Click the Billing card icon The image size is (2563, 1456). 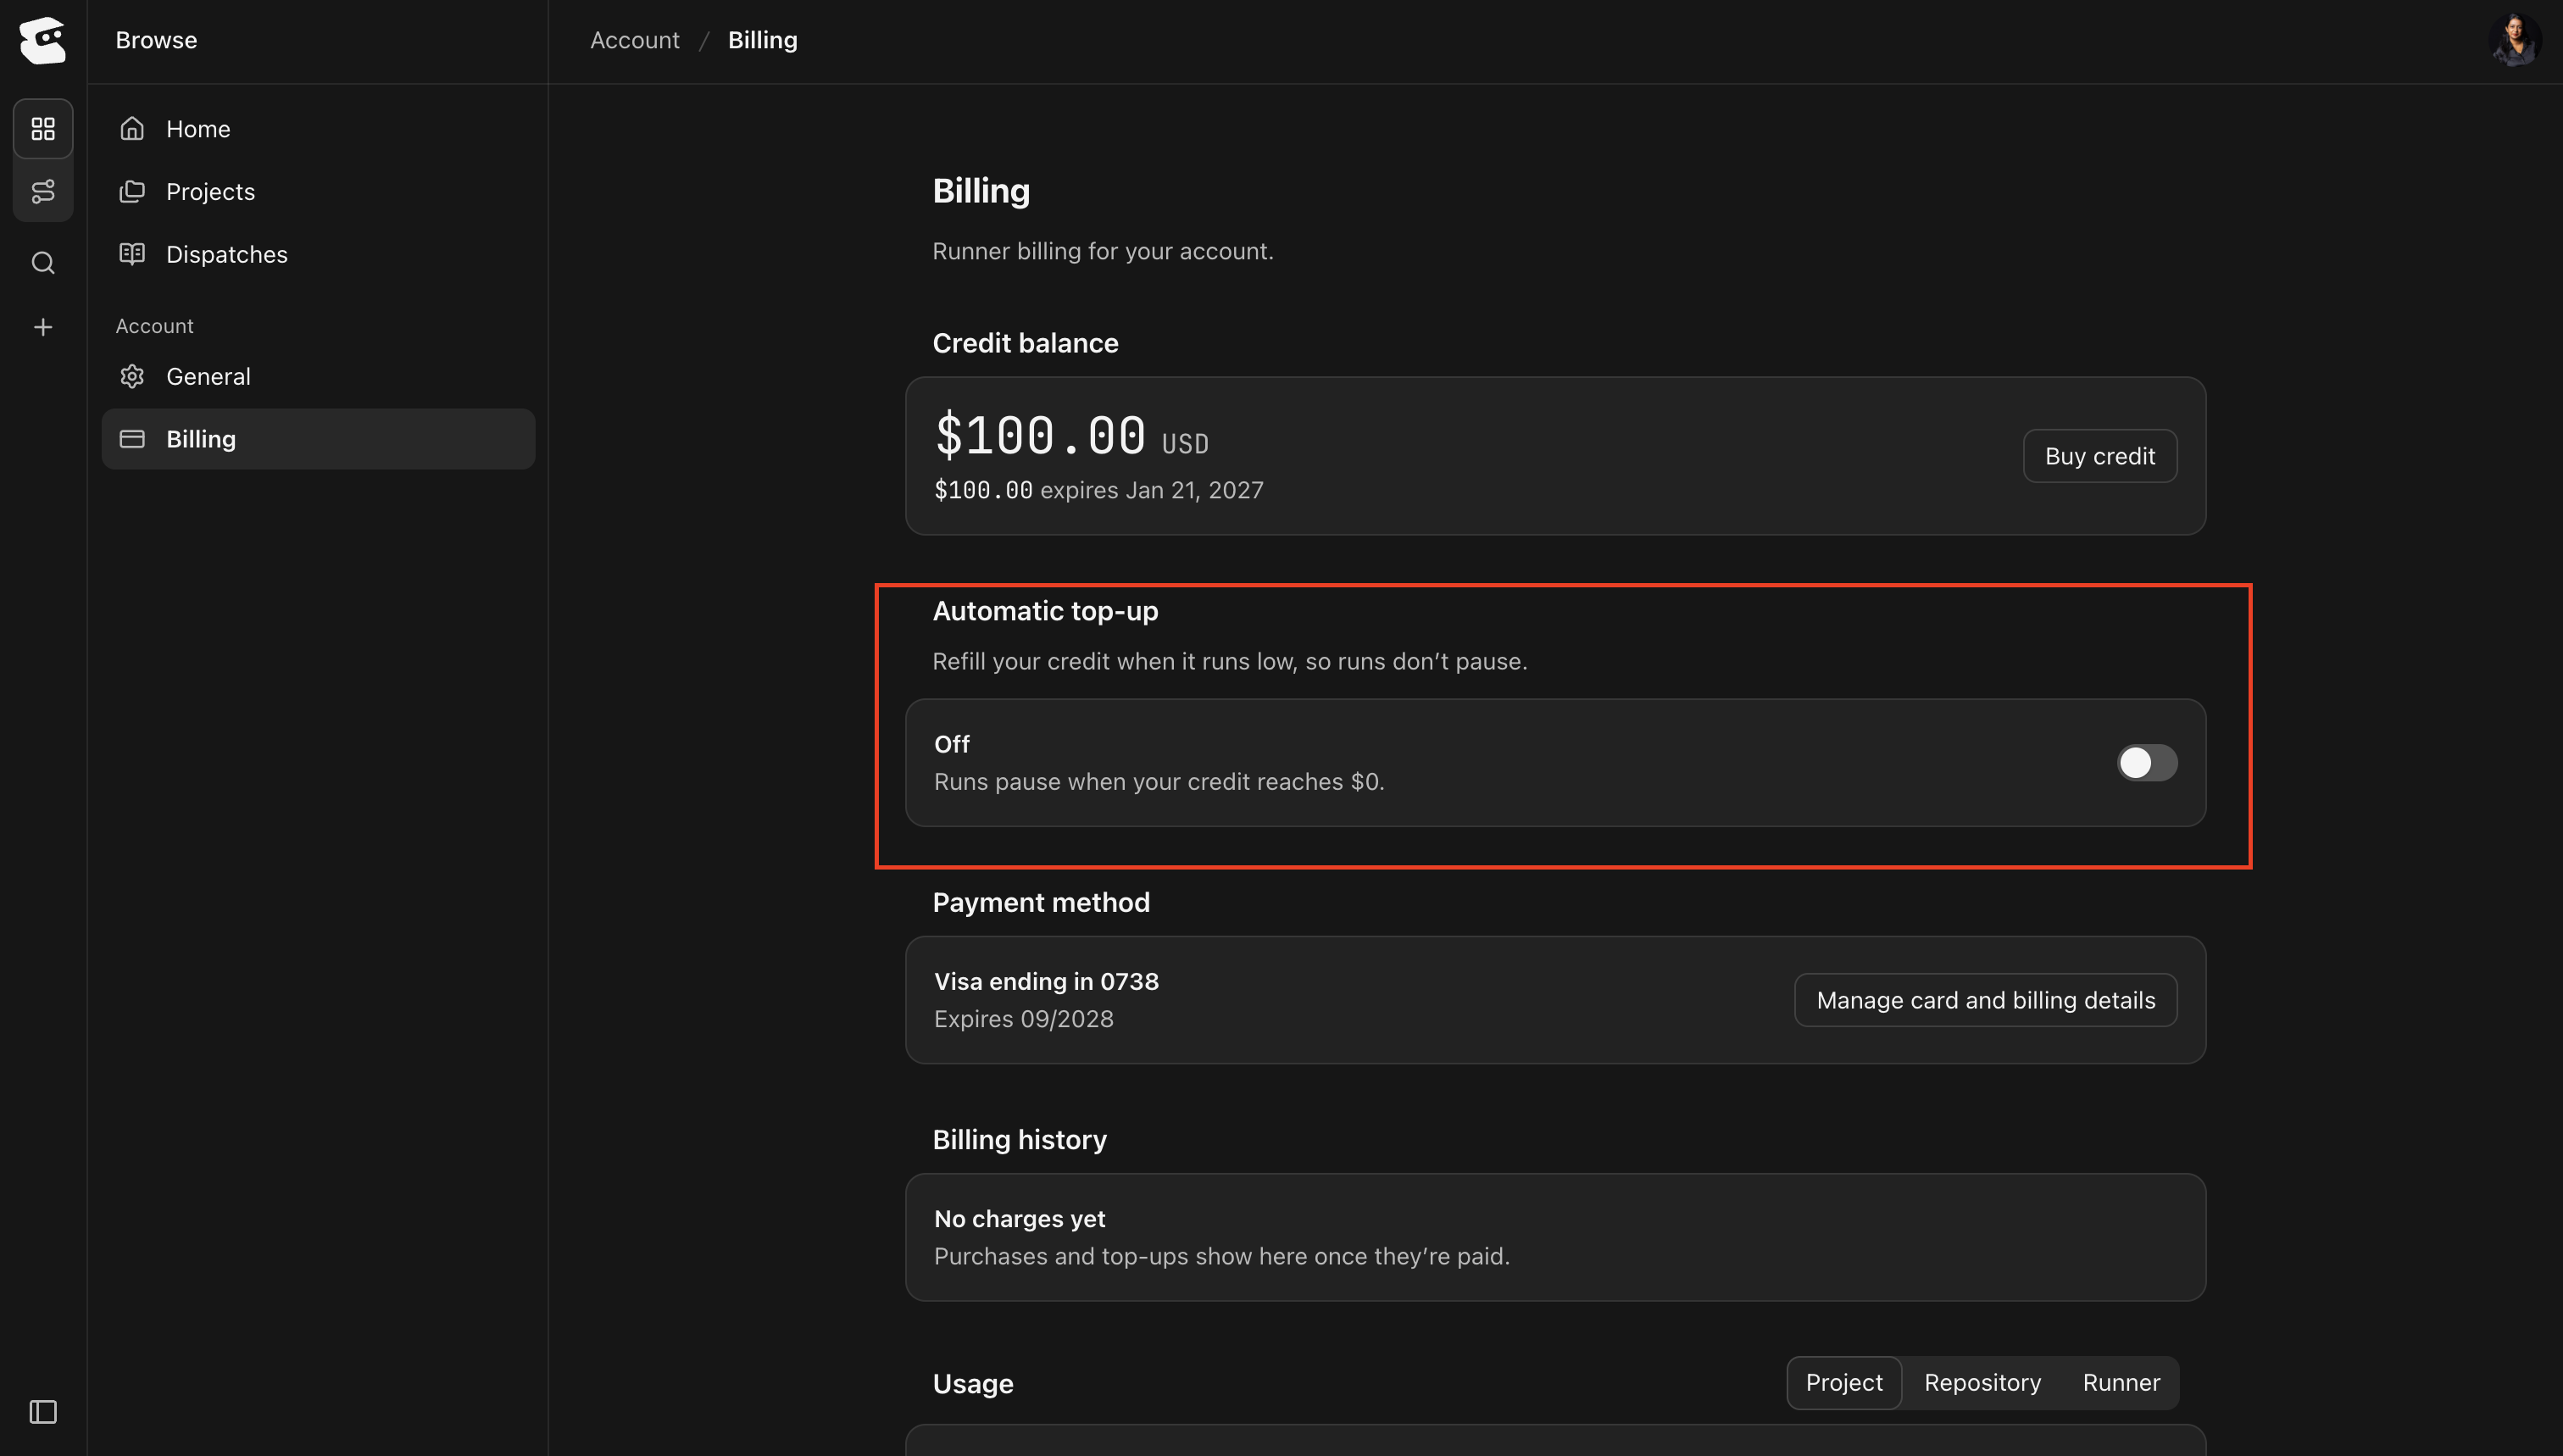tap(132, 439)
